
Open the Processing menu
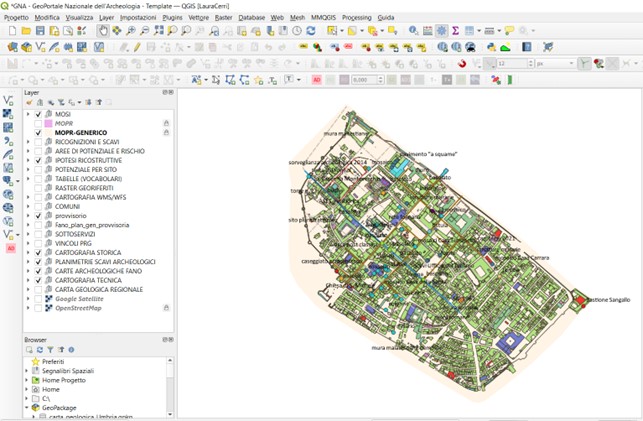tap(356, 18)
